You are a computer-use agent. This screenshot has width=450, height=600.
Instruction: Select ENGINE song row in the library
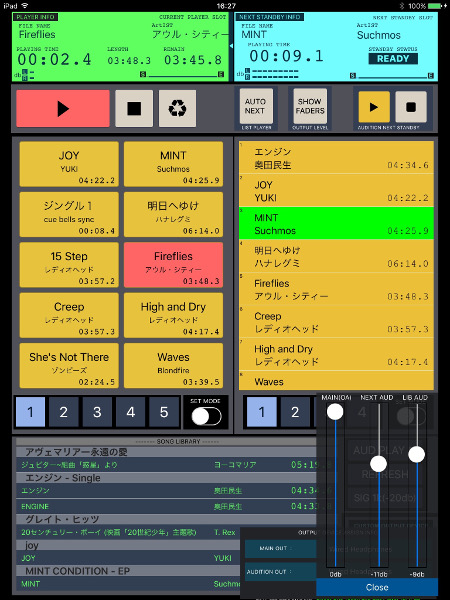point(166,506)
